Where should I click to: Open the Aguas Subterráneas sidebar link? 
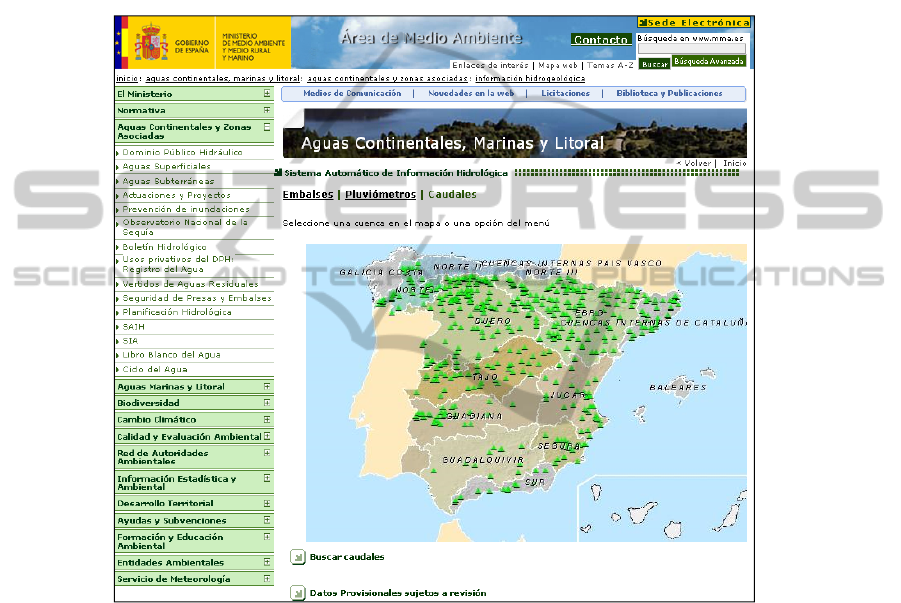[x=168, y=181]
